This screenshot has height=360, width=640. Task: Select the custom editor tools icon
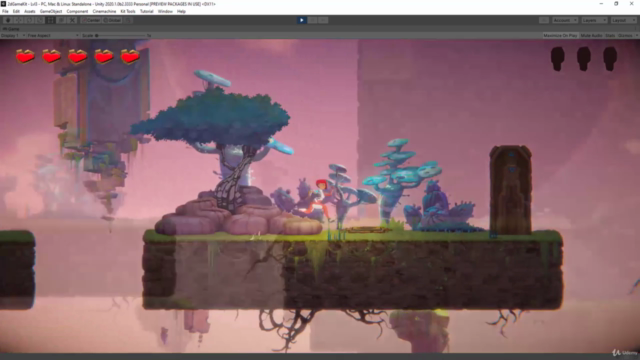[72, 20]
